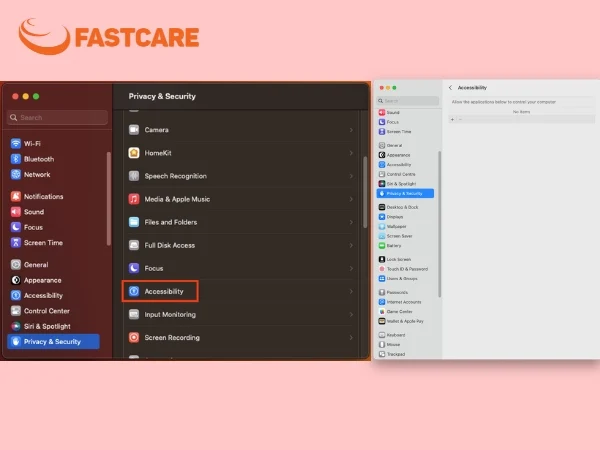Image resolution: width=600 pixels, height=450 pixels.
Task: Click the Lock Screen icon in light window
Action: click(x=382, y=259)
